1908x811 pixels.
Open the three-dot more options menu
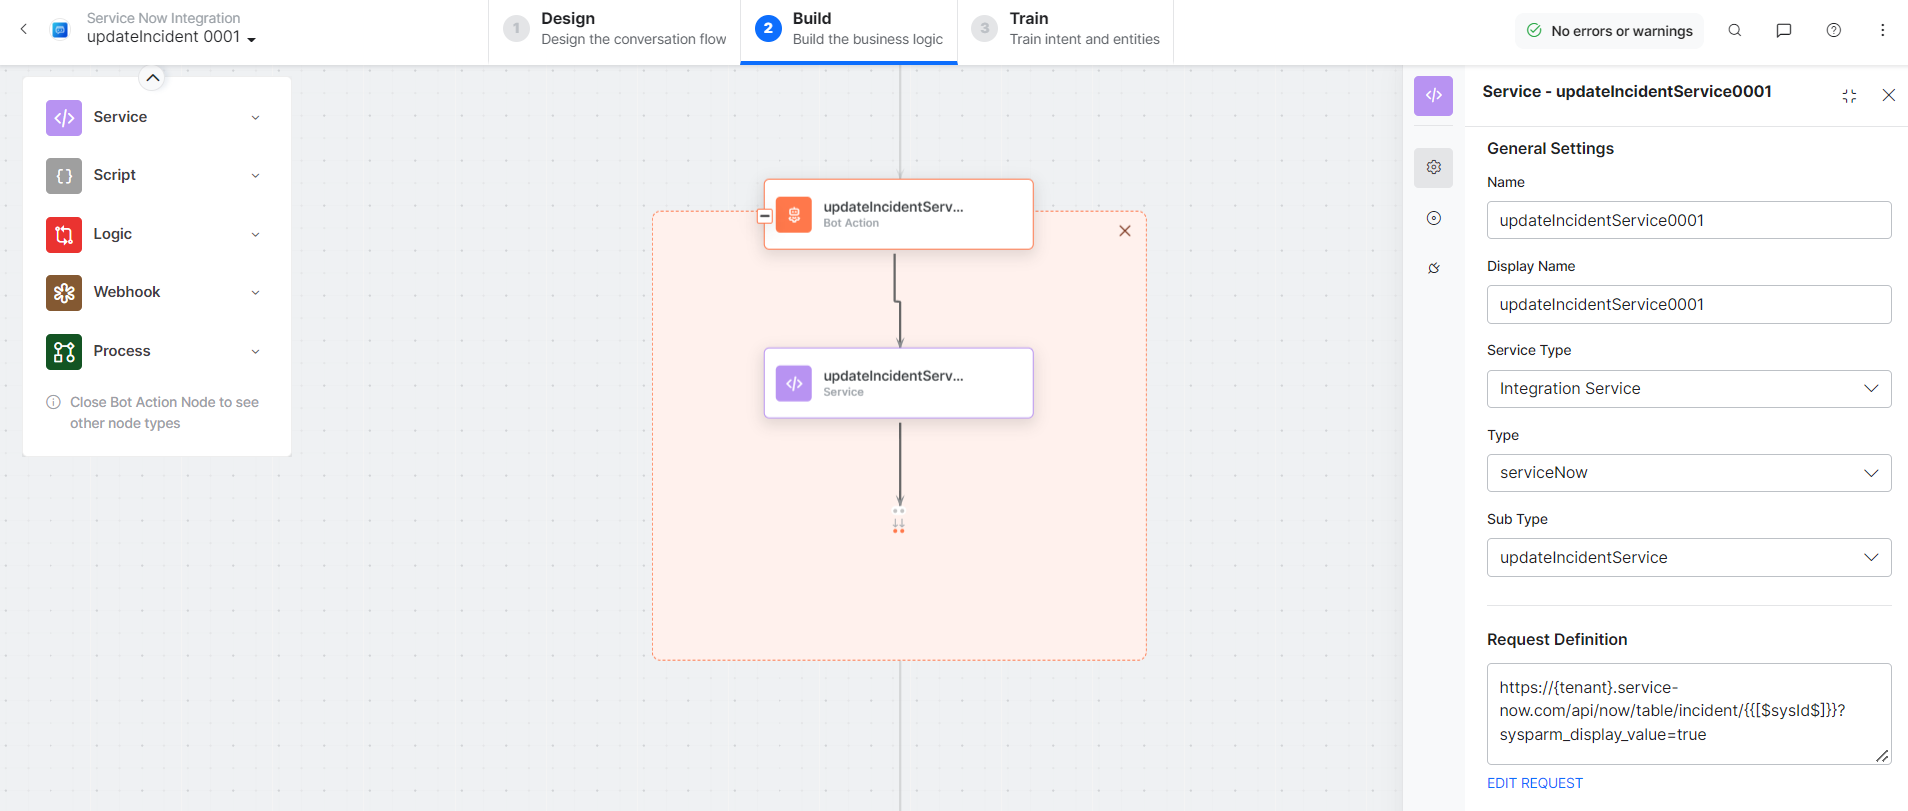(1882, 31)
